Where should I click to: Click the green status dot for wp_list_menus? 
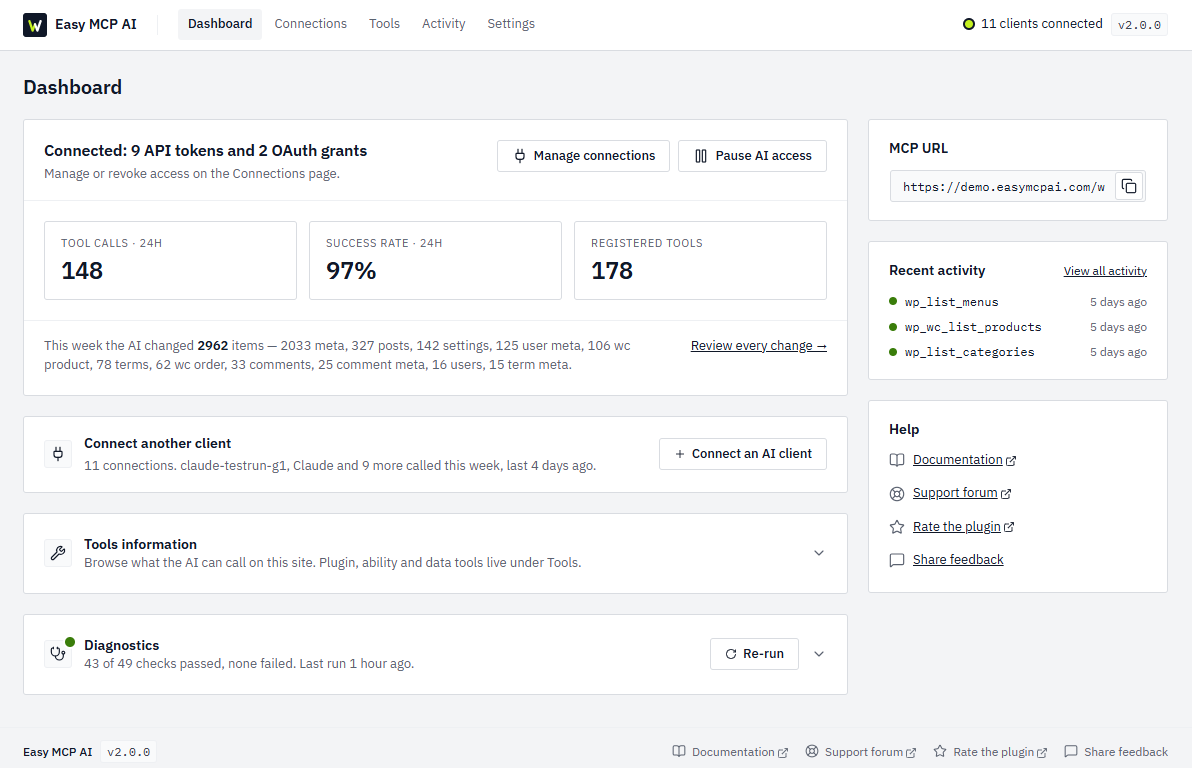coord(893,301)
